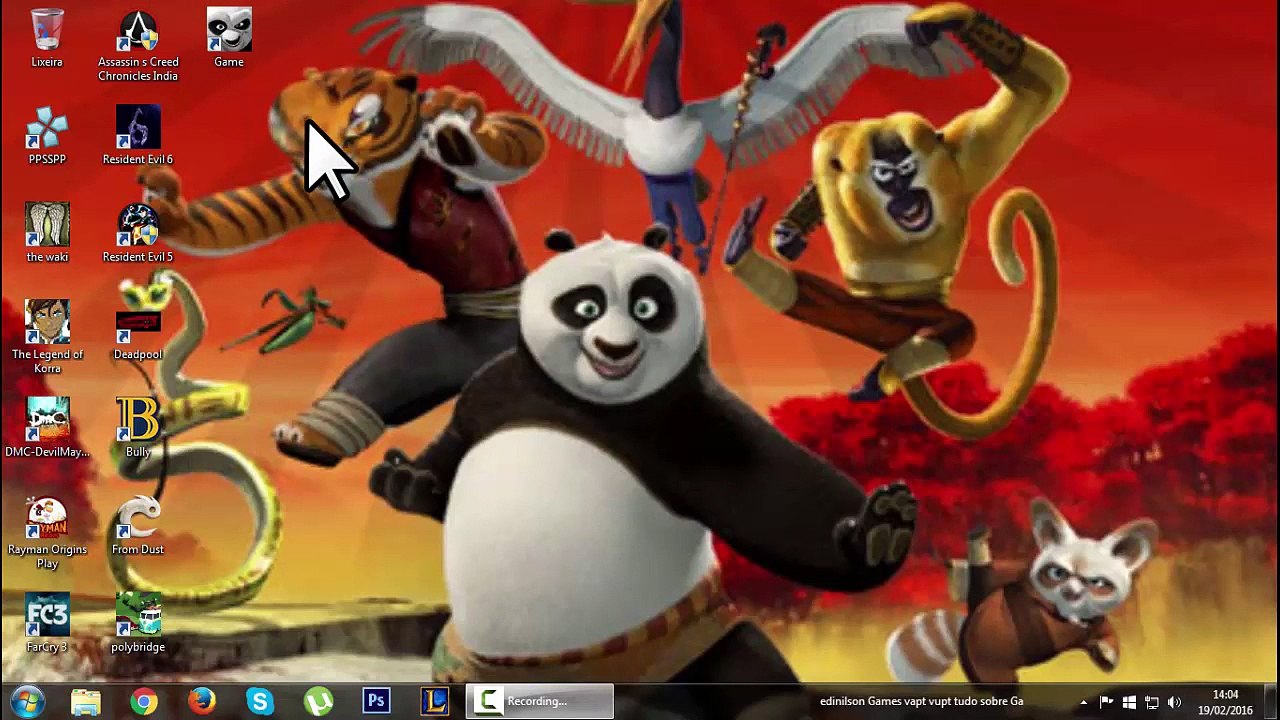Click the Show desktop button
Screen dimensions: 1280x720
1272,702
